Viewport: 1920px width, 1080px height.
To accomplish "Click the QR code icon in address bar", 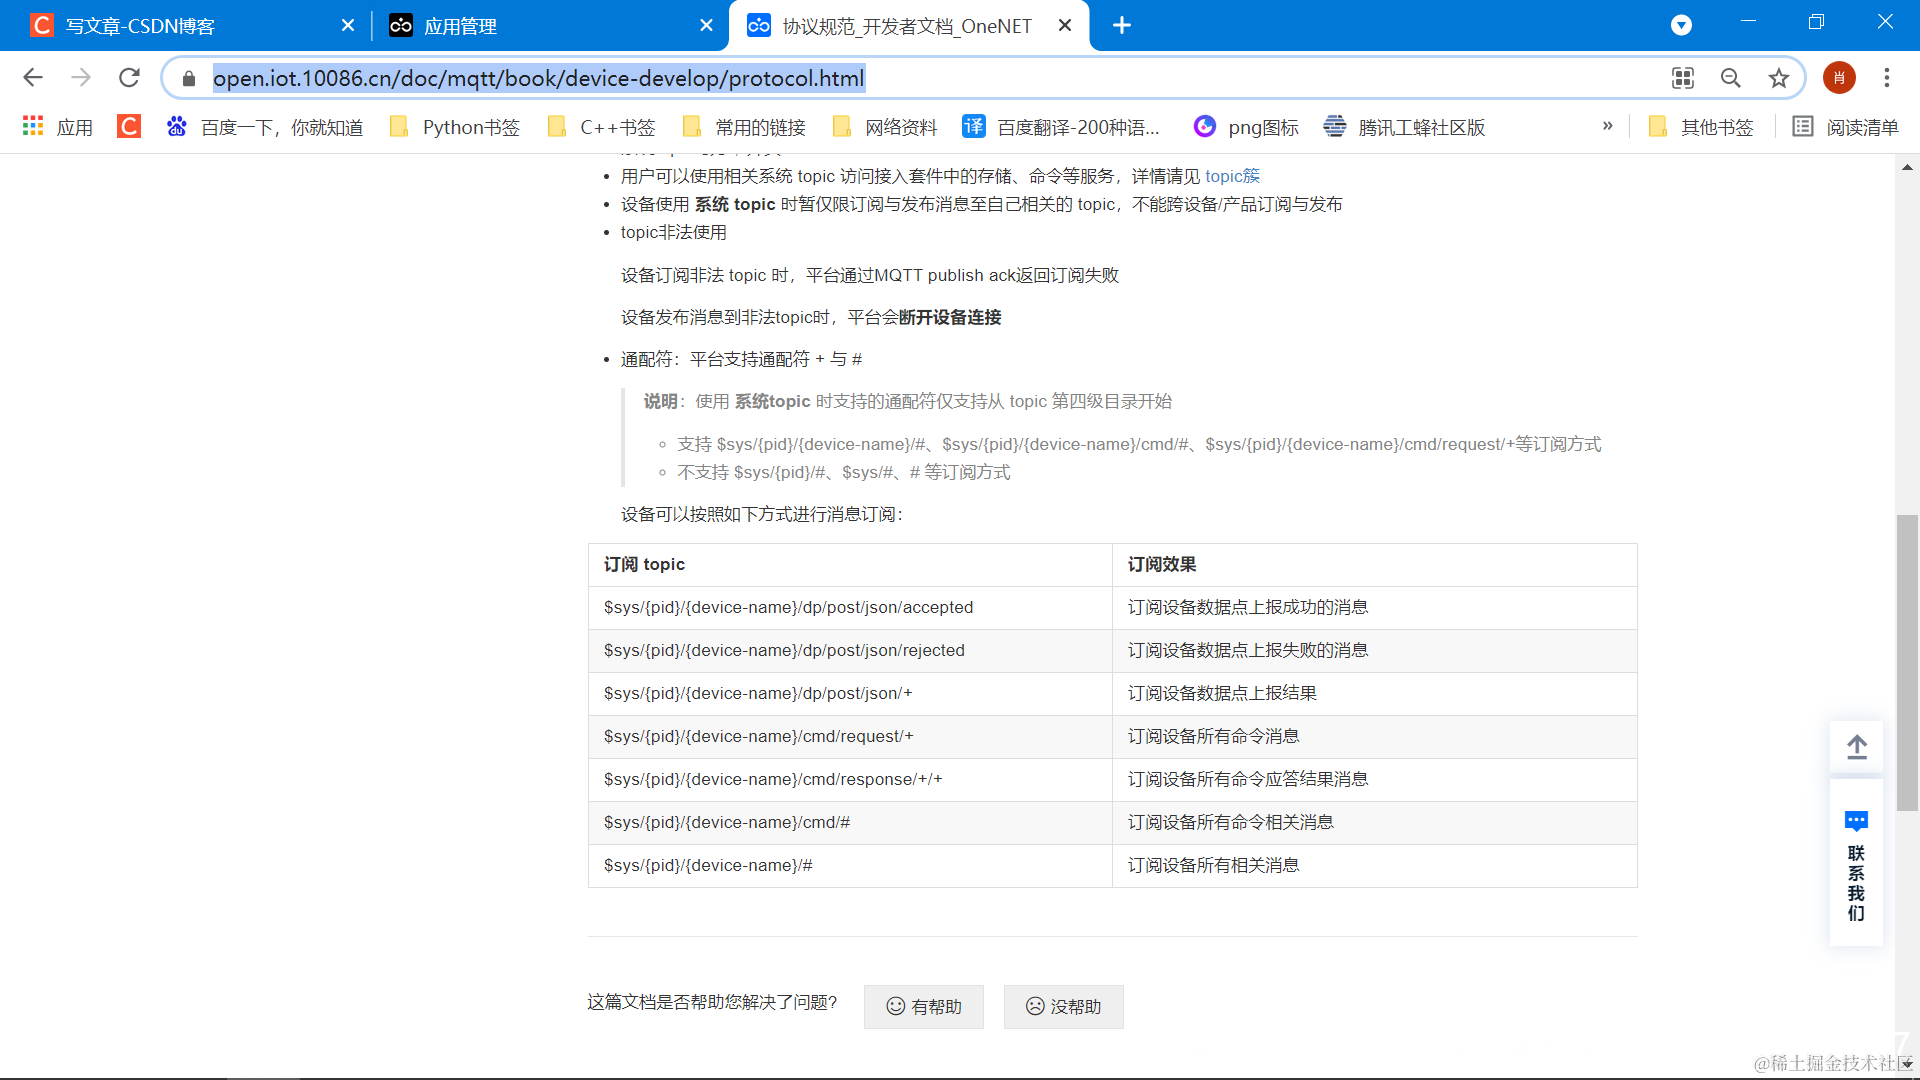I will 1683,78.
